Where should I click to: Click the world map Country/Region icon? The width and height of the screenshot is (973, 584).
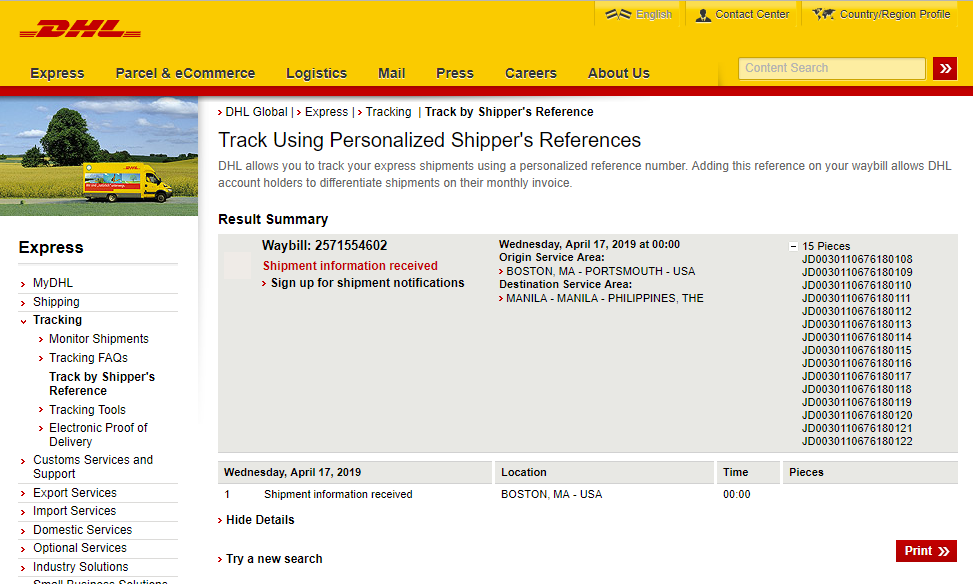click(x=823, y=14)
